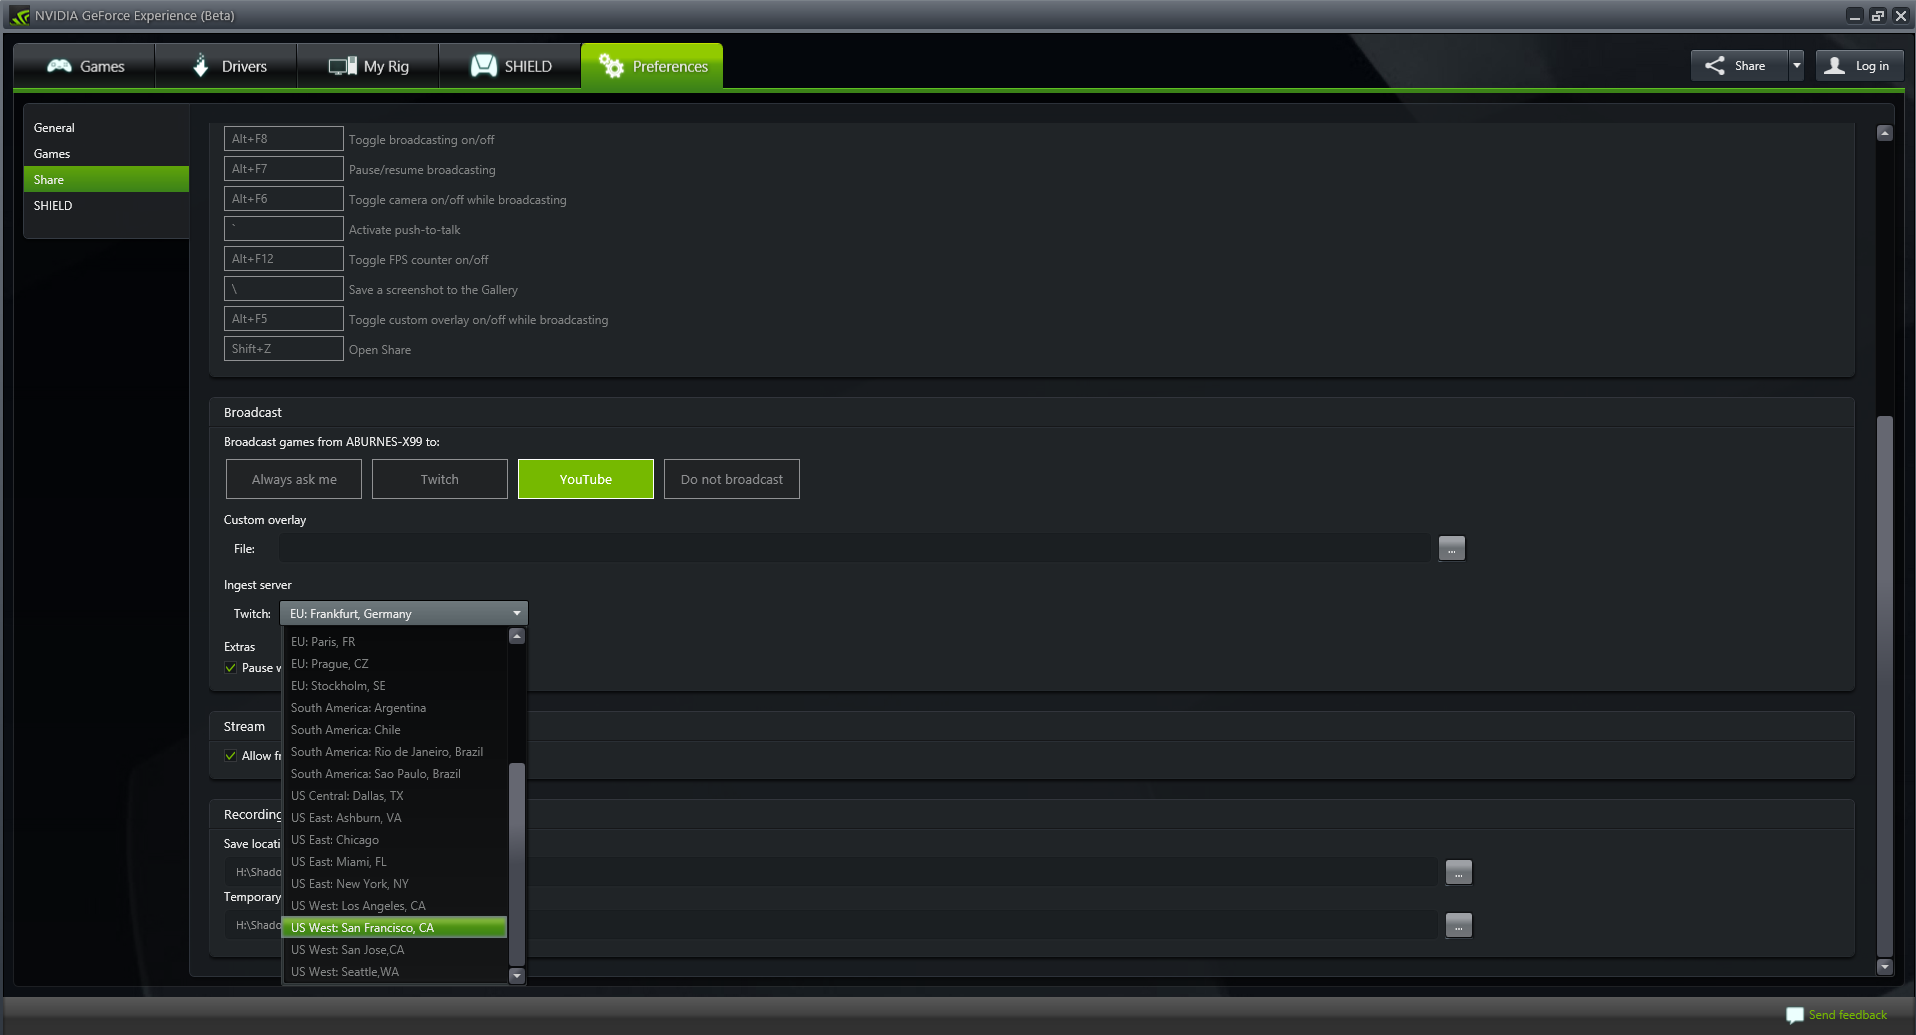
Task: Click the Send feedback speech bubble icon
Action: point(1795,1015)
